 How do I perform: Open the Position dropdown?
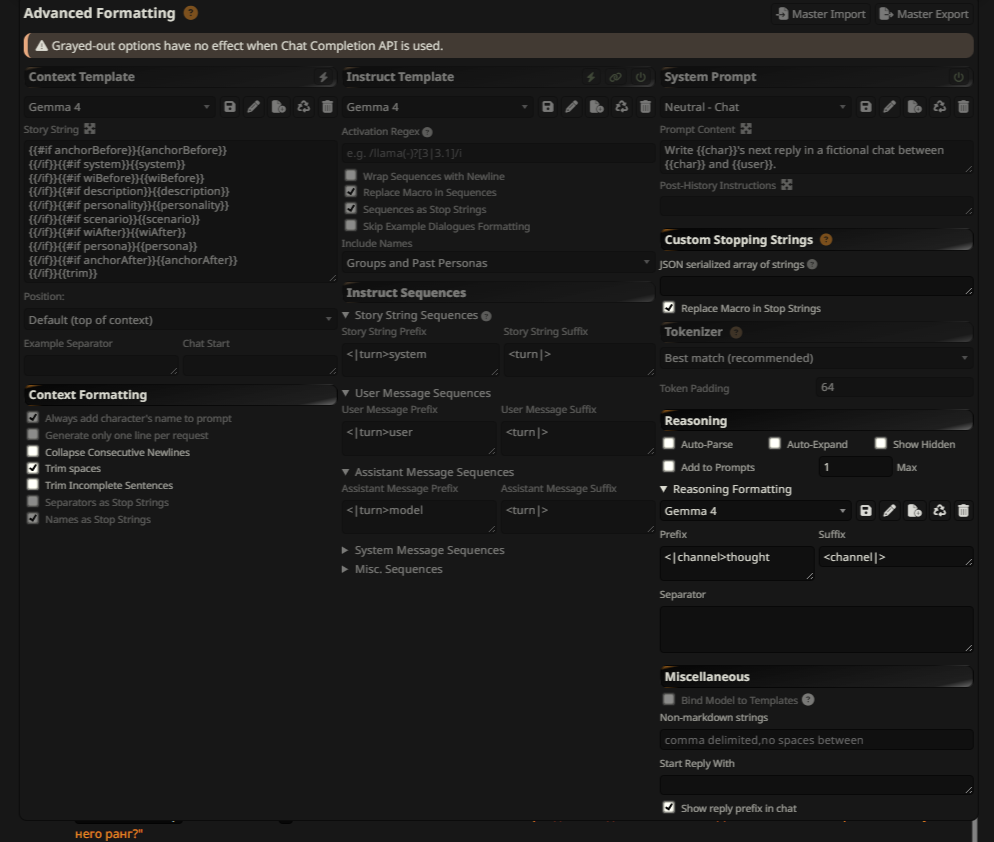pos(180,320)
